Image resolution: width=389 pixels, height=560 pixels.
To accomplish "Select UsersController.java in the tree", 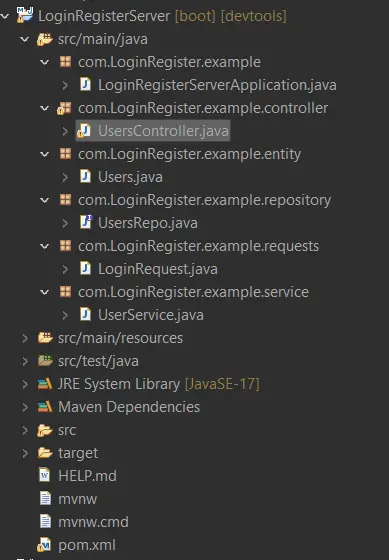I will point(163,131).
